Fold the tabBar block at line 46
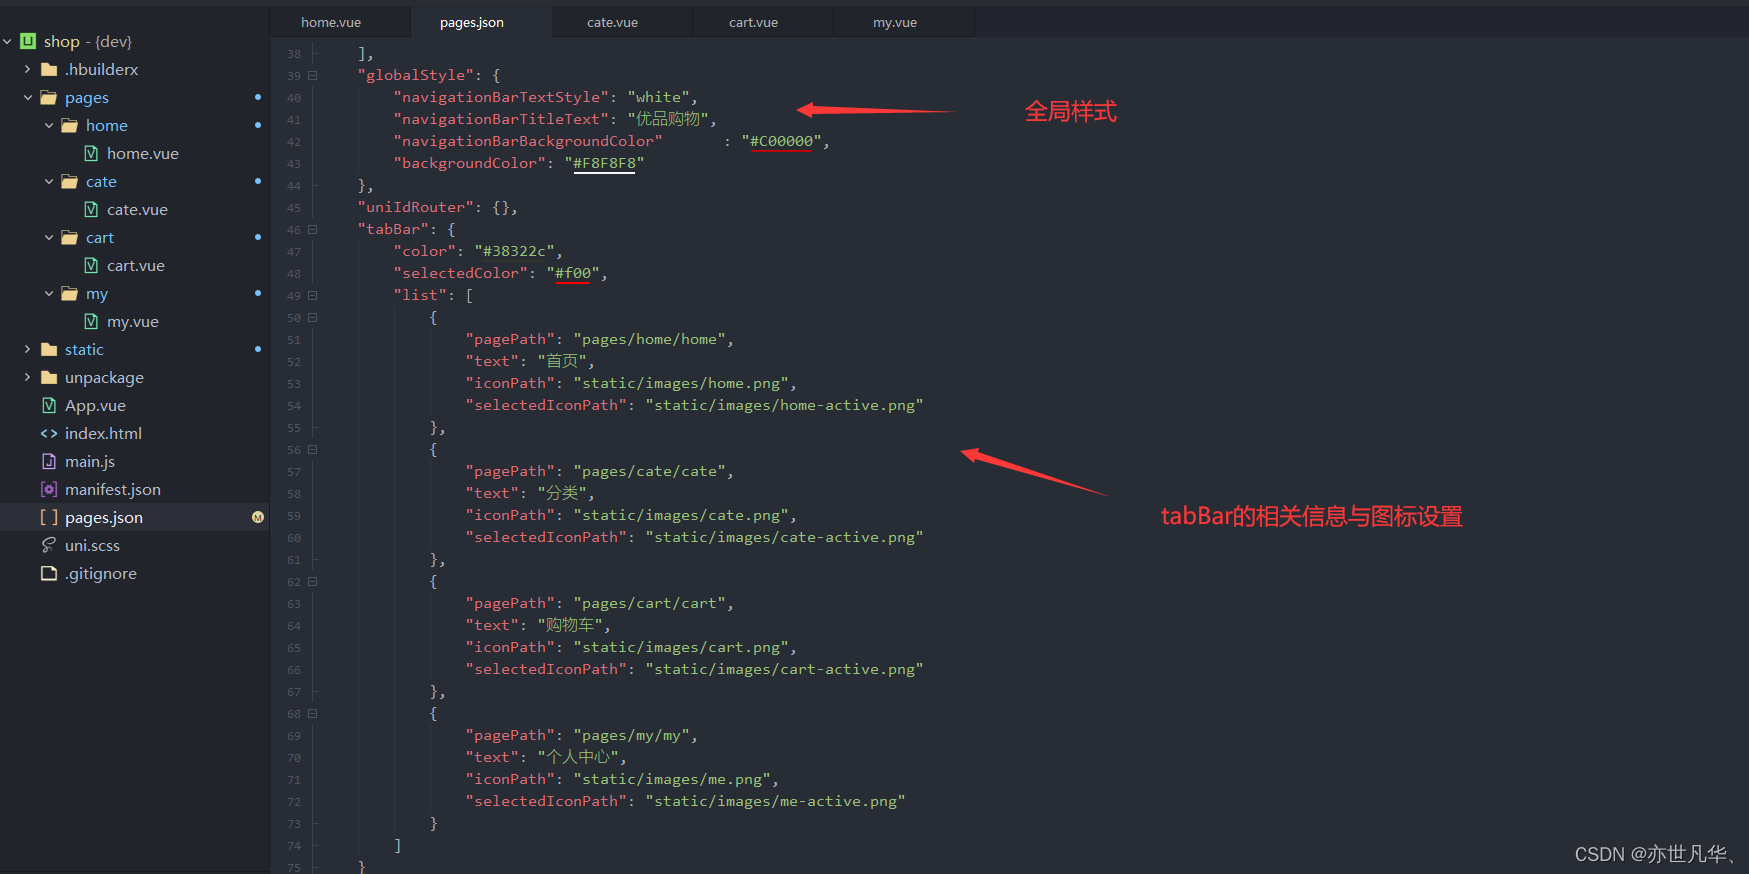The width and height of the screenshot is (1749, 874). click(x=313, y=229)
